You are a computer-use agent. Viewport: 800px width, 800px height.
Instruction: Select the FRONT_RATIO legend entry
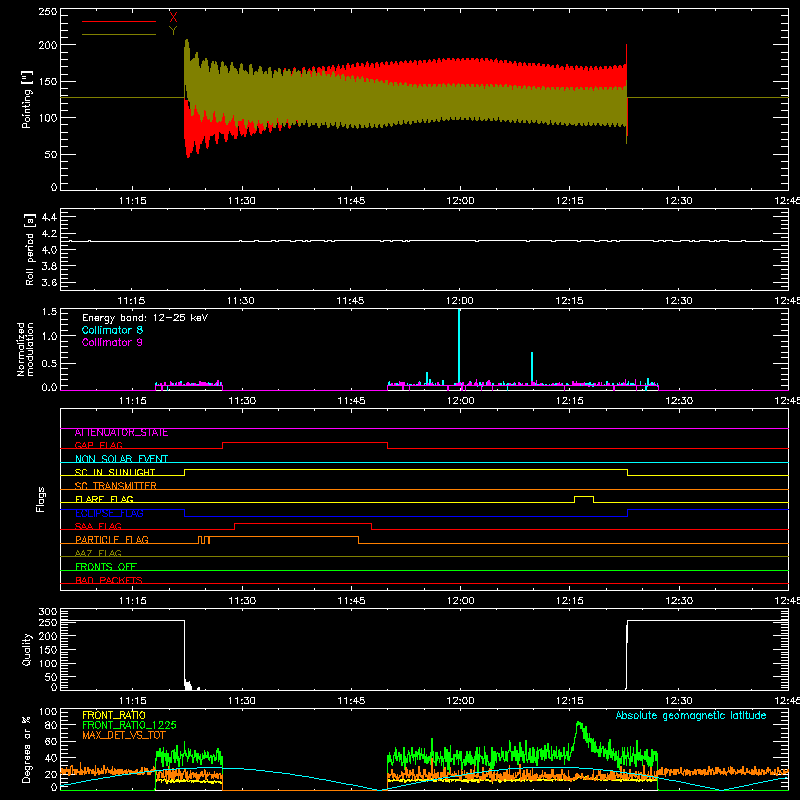[114, 715]
